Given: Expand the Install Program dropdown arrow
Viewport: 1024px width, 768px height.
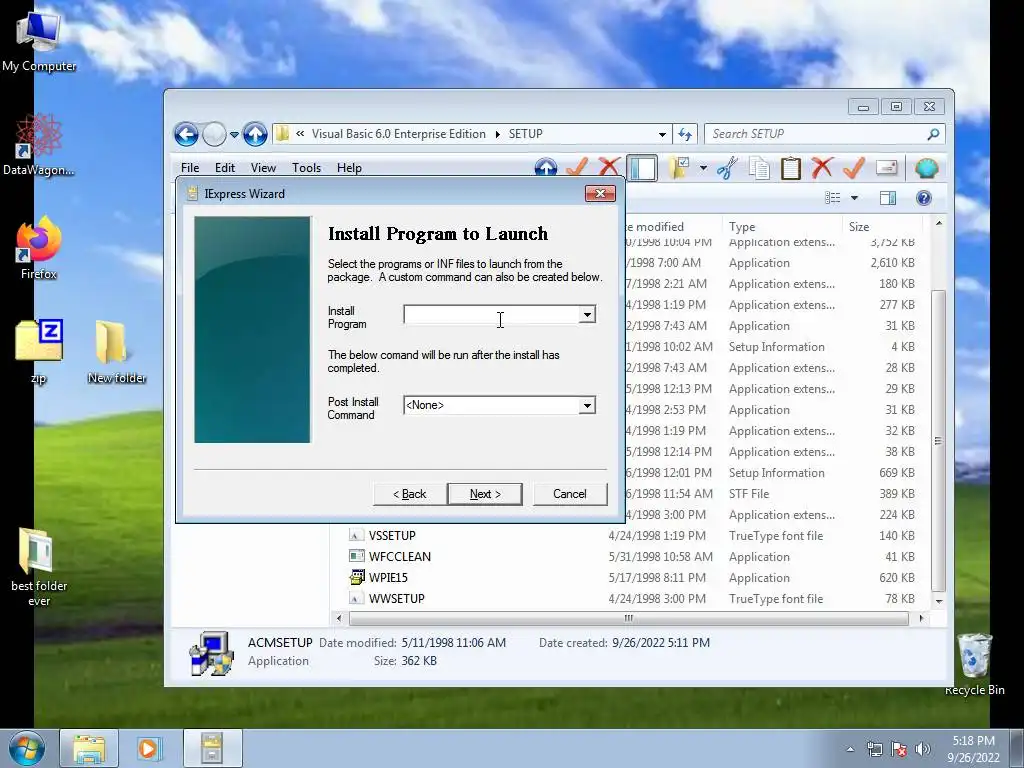Looking at the screenshot, I should [587, 315].
